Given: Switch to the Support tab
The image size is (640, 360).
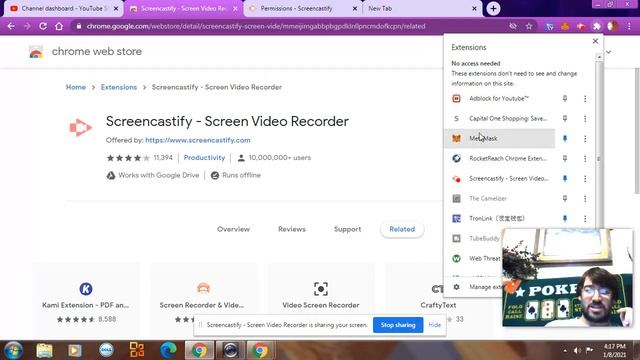Looking at the screenshot, I should coord(347,229).
